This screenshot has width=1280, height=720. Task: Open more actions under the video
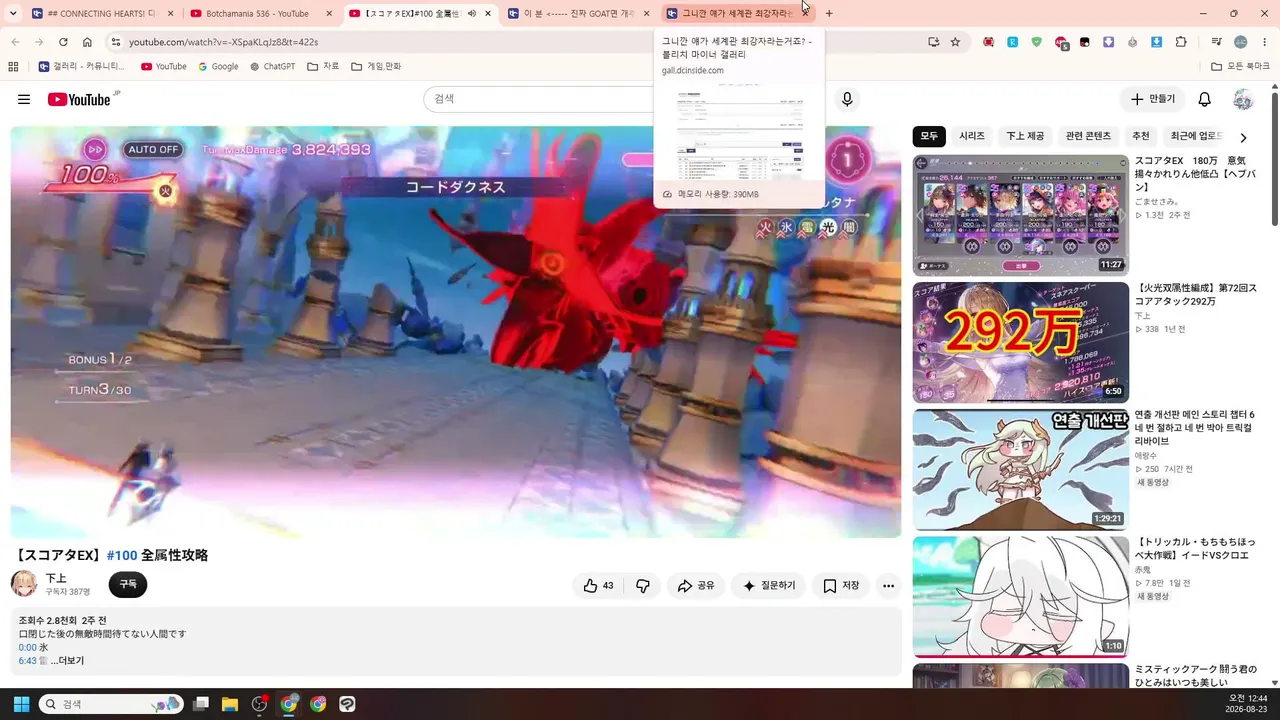[x=888, y=586]
